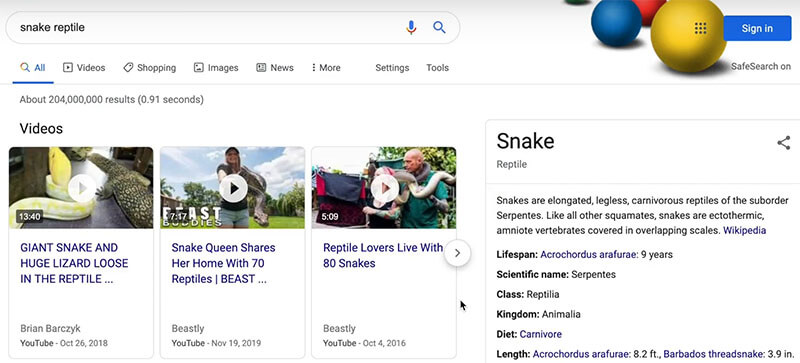Click Acrochordus arafurae link beside Length
800x363 pixels.
[581, 354]
